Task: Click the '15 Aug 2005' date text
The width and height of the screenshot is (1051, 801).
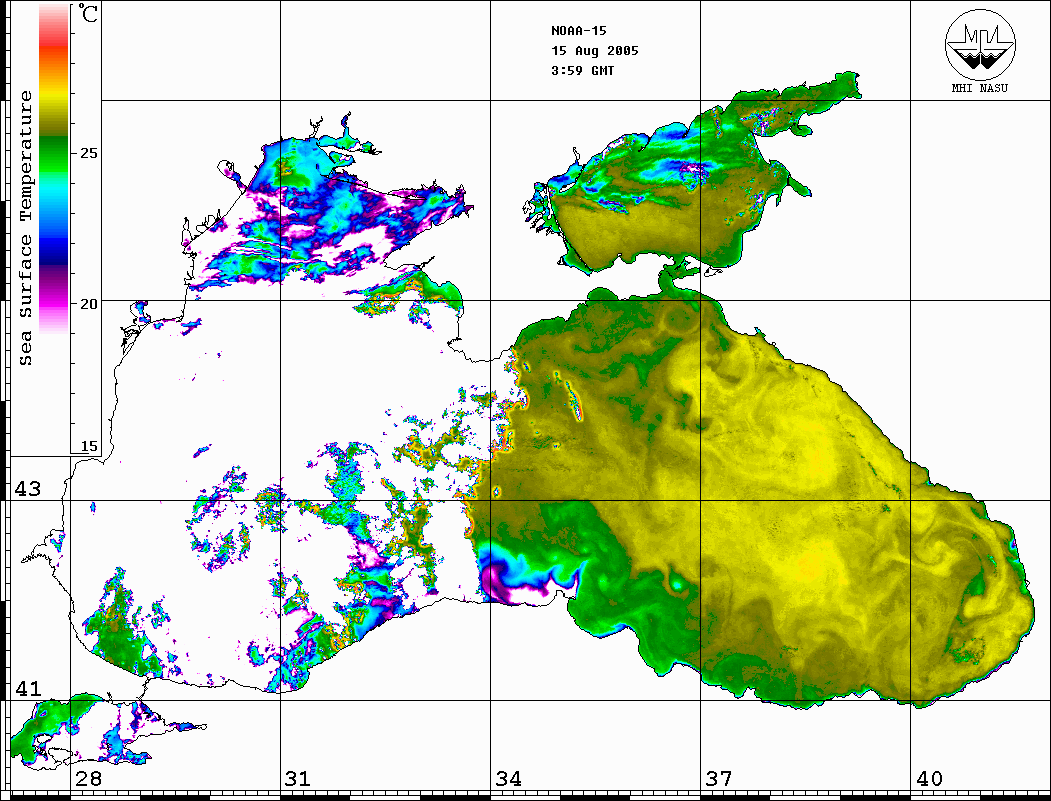Action: pos(595,51)
